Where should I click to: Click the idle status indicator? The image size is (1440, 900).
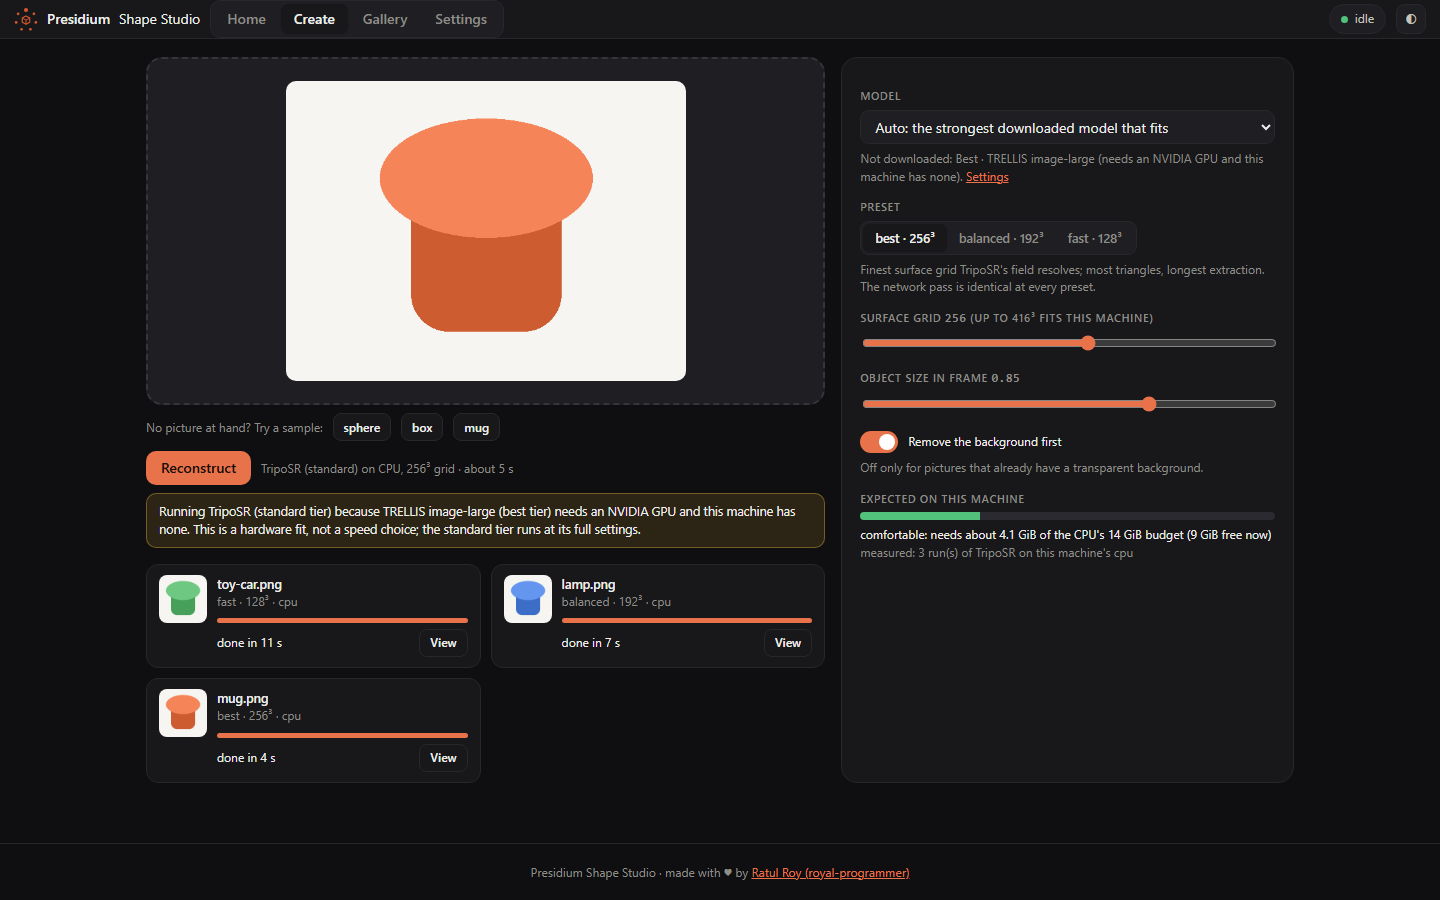tap(1357, 19)
